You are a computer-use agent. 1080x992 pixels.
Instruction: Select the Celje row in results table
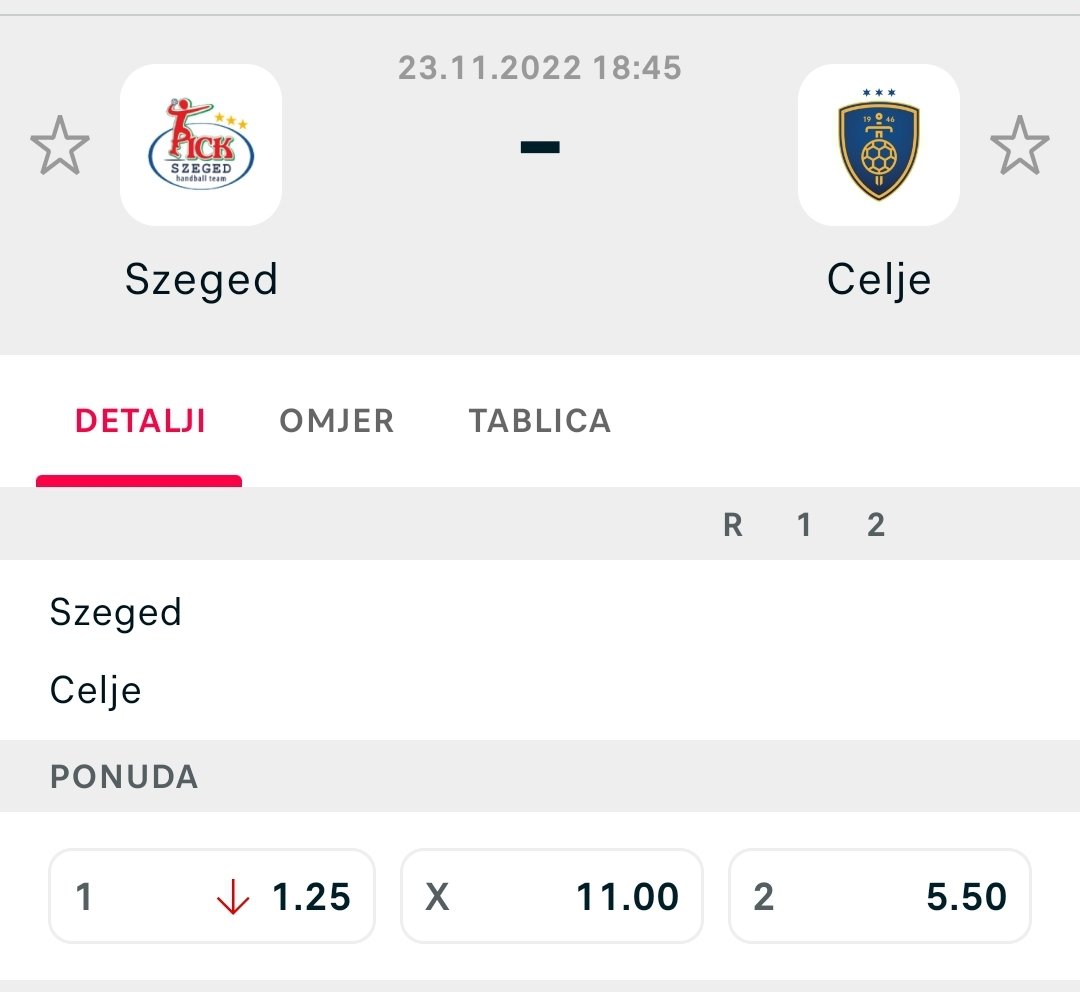pyautogui.click(x=540, y=690)
